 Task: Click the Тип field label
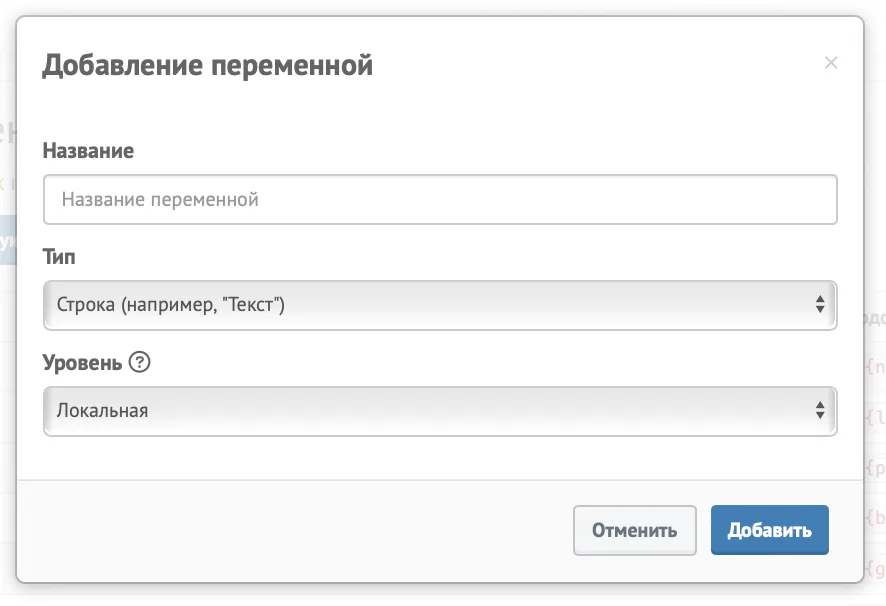pyautogui.click(x=59, y=257)
